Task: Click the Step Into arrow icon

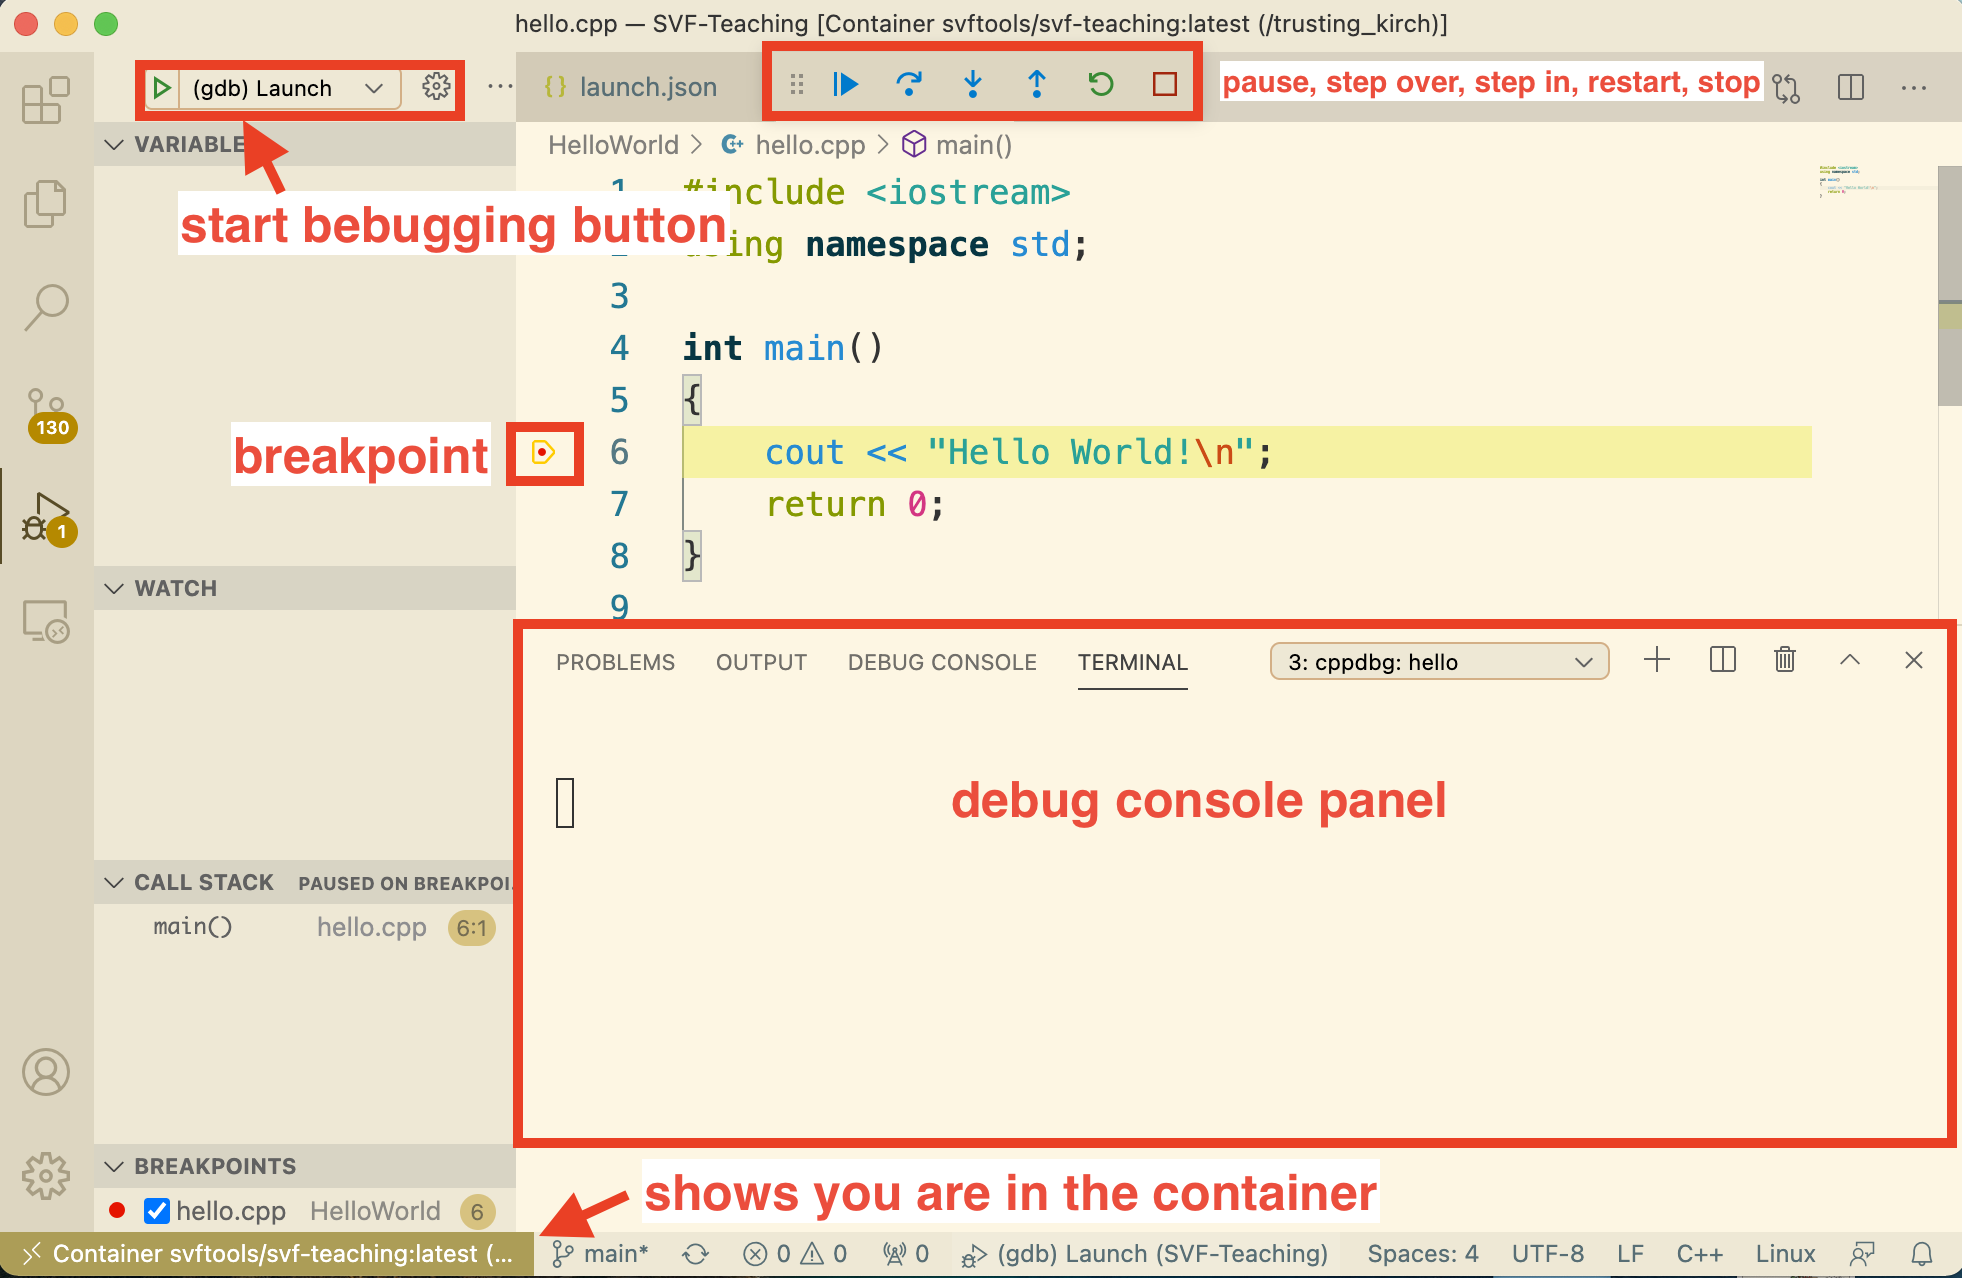Action: coord(972,84)
